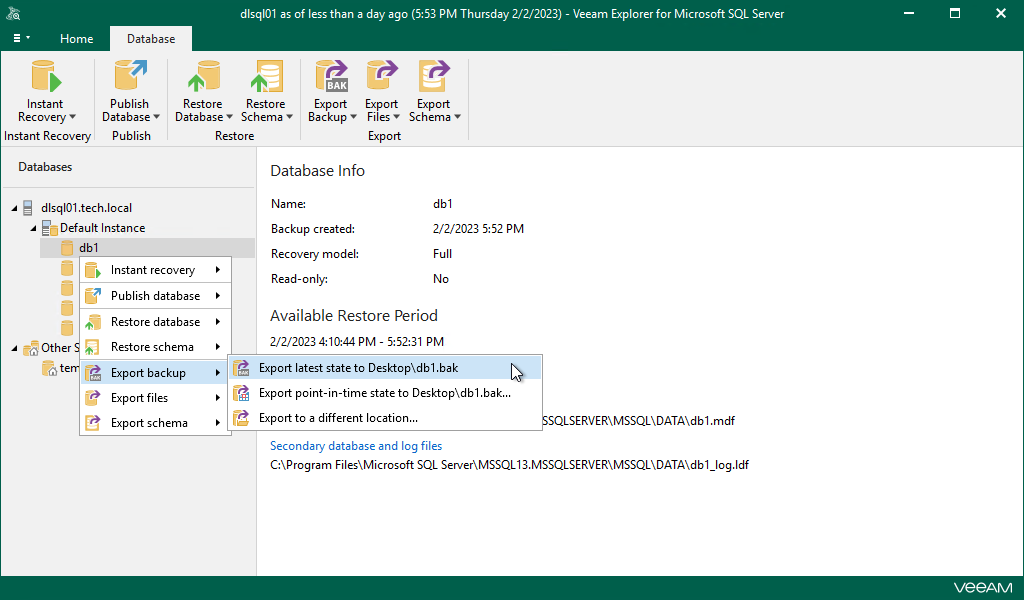Click the Default Instance icon in tree

(x=50, y=228)
